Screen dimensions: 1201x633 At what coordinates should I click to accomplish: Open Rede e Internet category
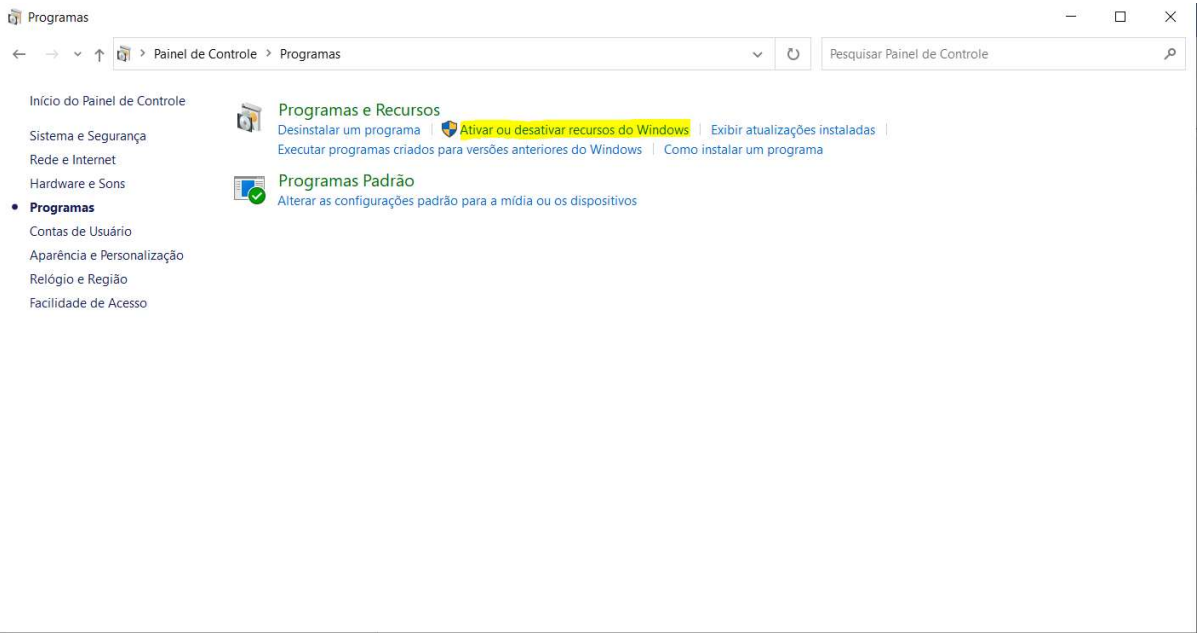point(73,160)
